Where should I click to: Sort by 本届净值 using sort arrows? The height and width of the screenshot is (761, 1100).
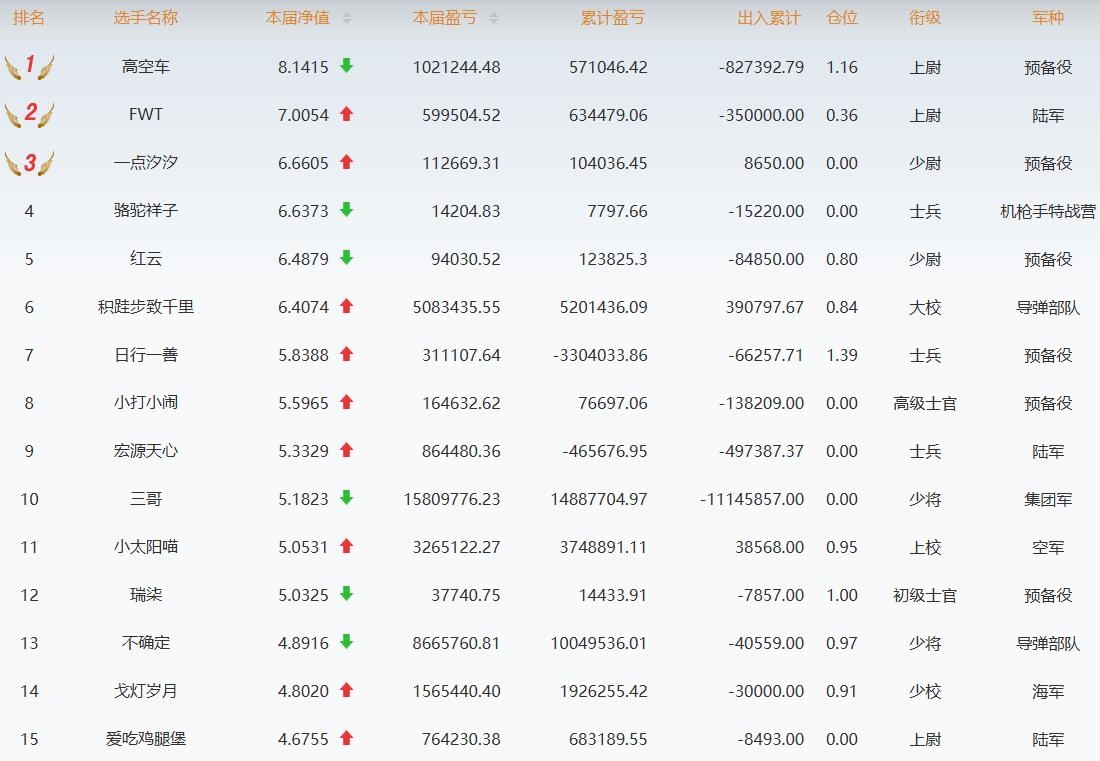coord(347,18)
